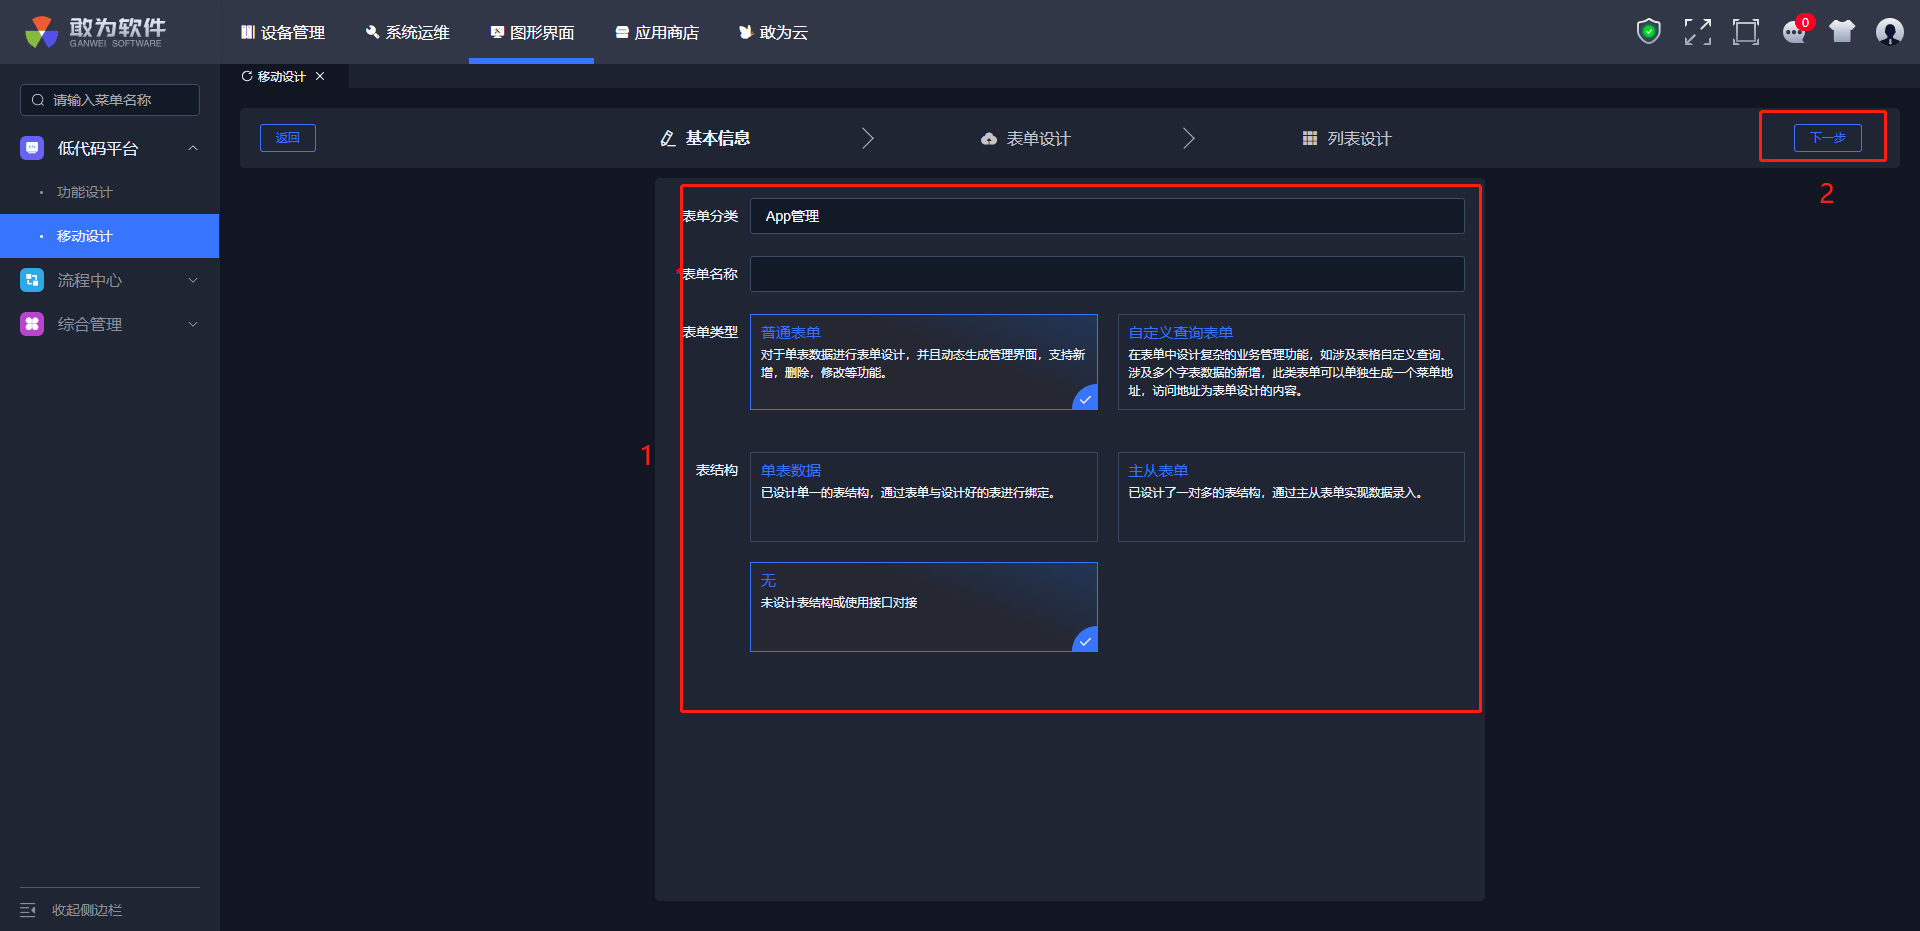Open 功能设计 in the sidebar
The image size is (1920, 931).
click(x=110, y=192)
